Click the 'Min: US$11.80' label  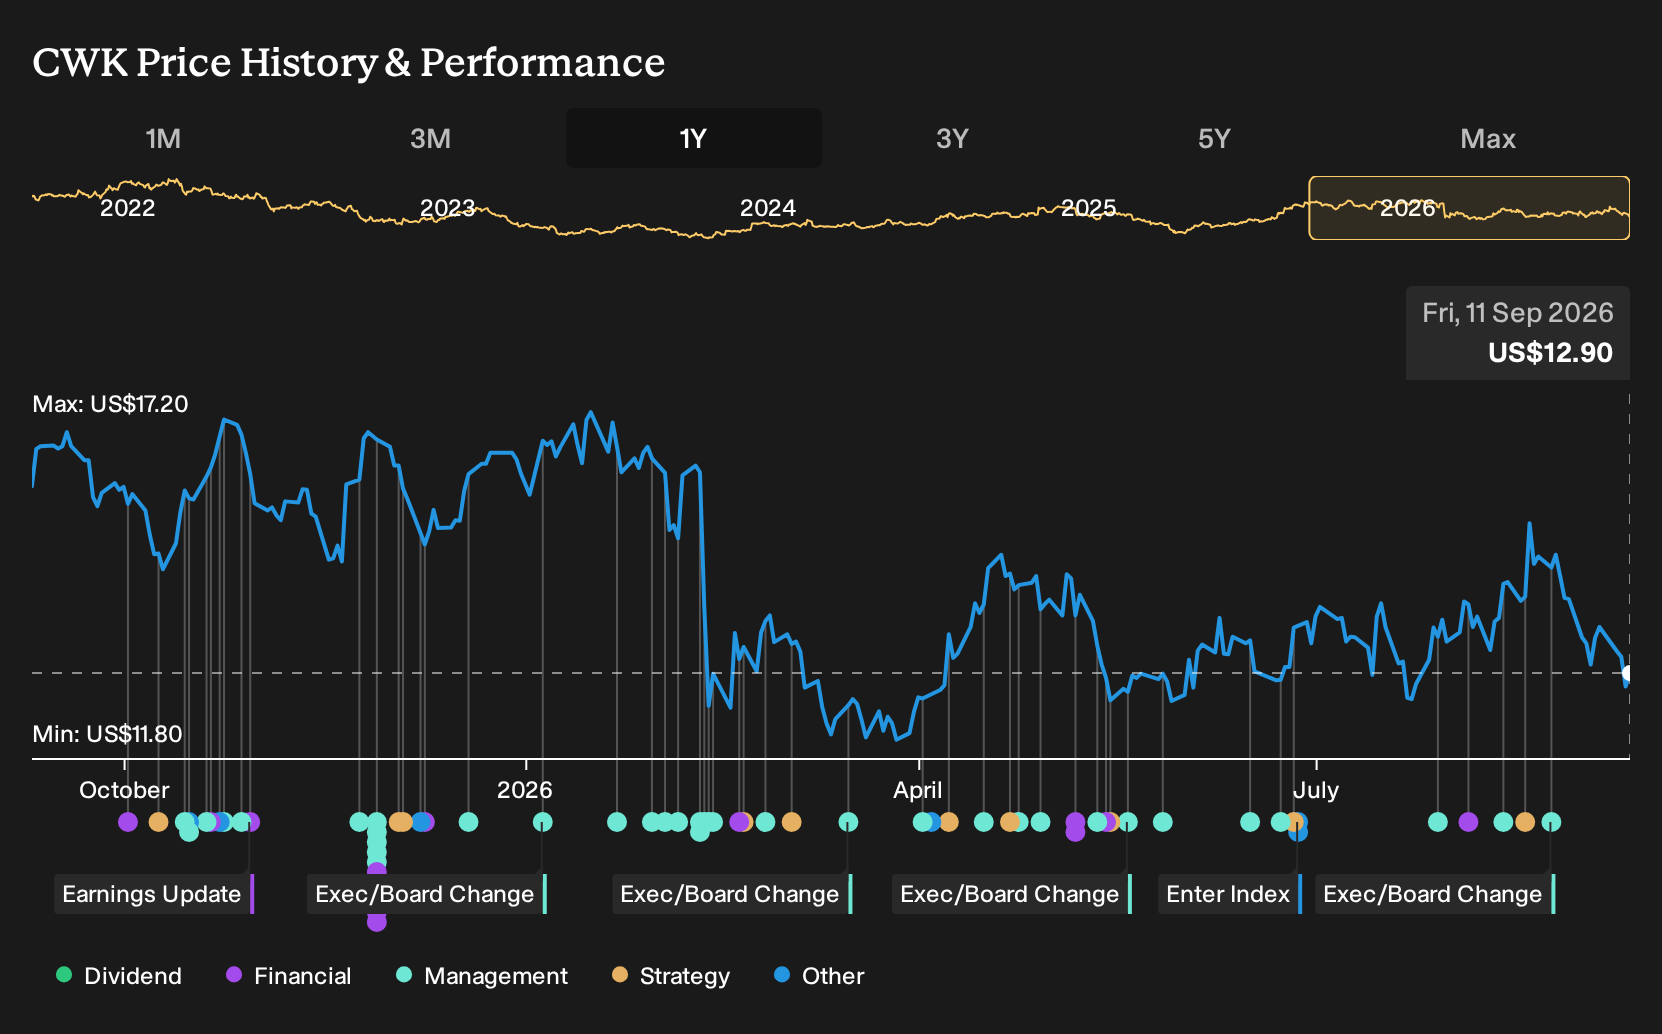[107, 734]
